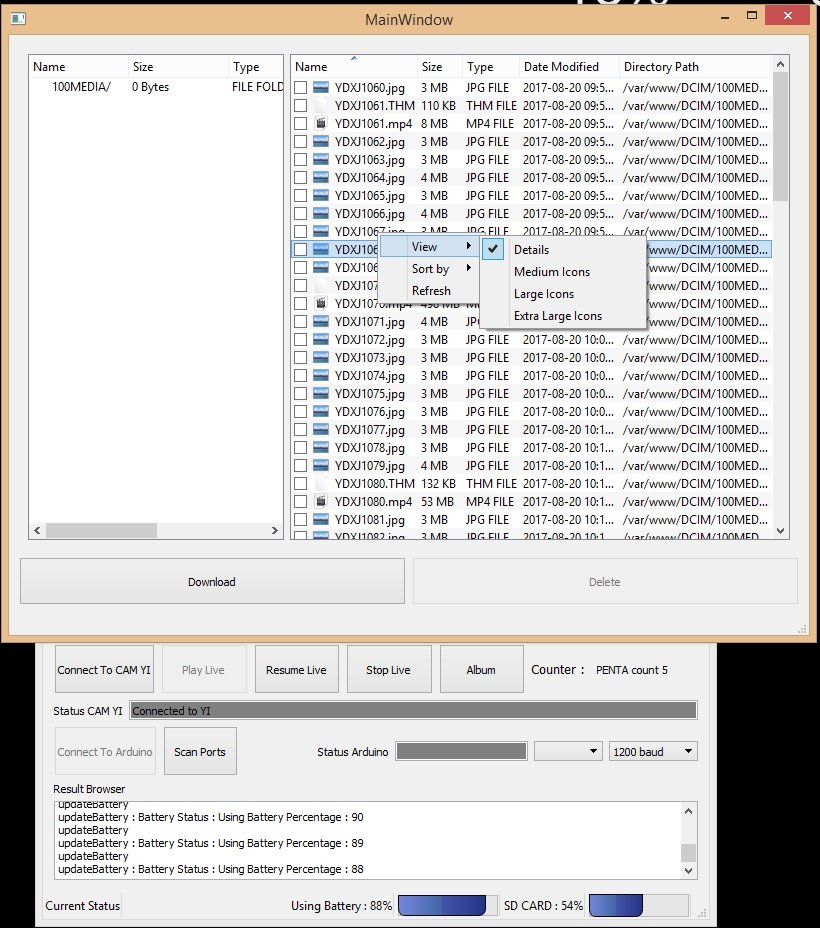
Task: Click the video clapper icon of YDXJ1061.mp4
Action: click(321, 123)
